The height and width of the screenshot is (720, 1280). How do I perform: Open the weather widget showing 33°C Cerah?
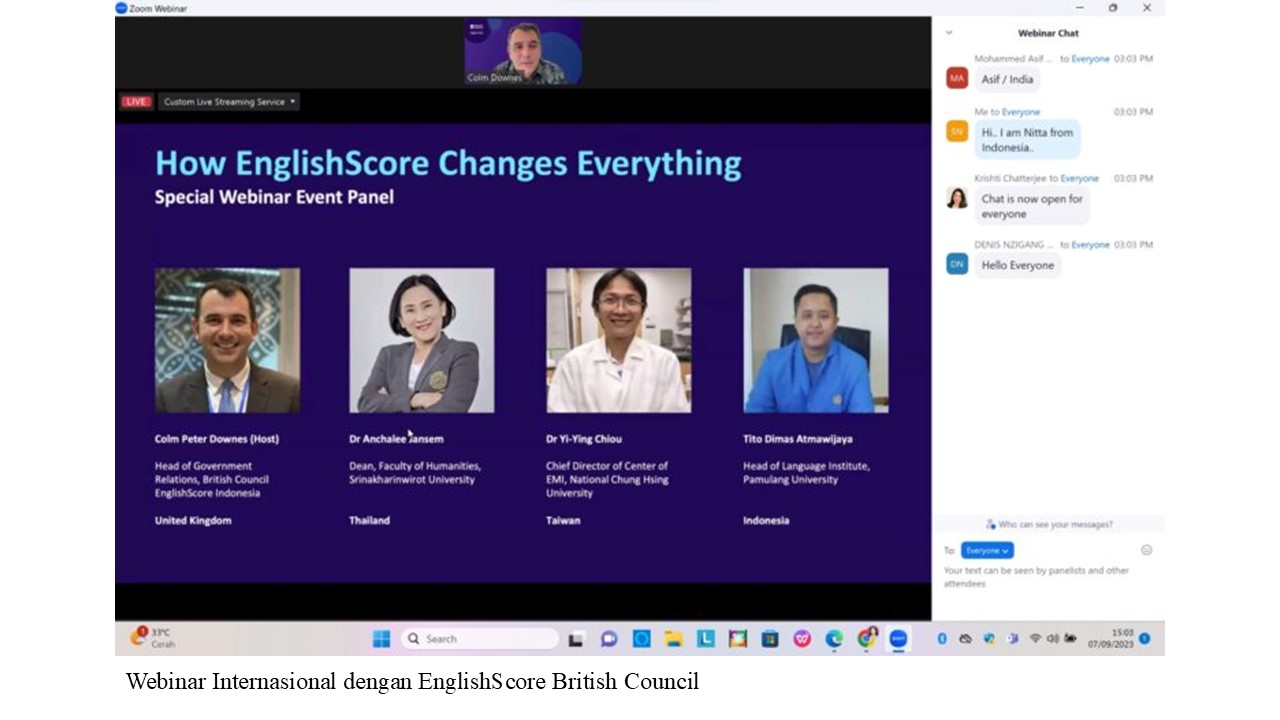tap(152, 638)
